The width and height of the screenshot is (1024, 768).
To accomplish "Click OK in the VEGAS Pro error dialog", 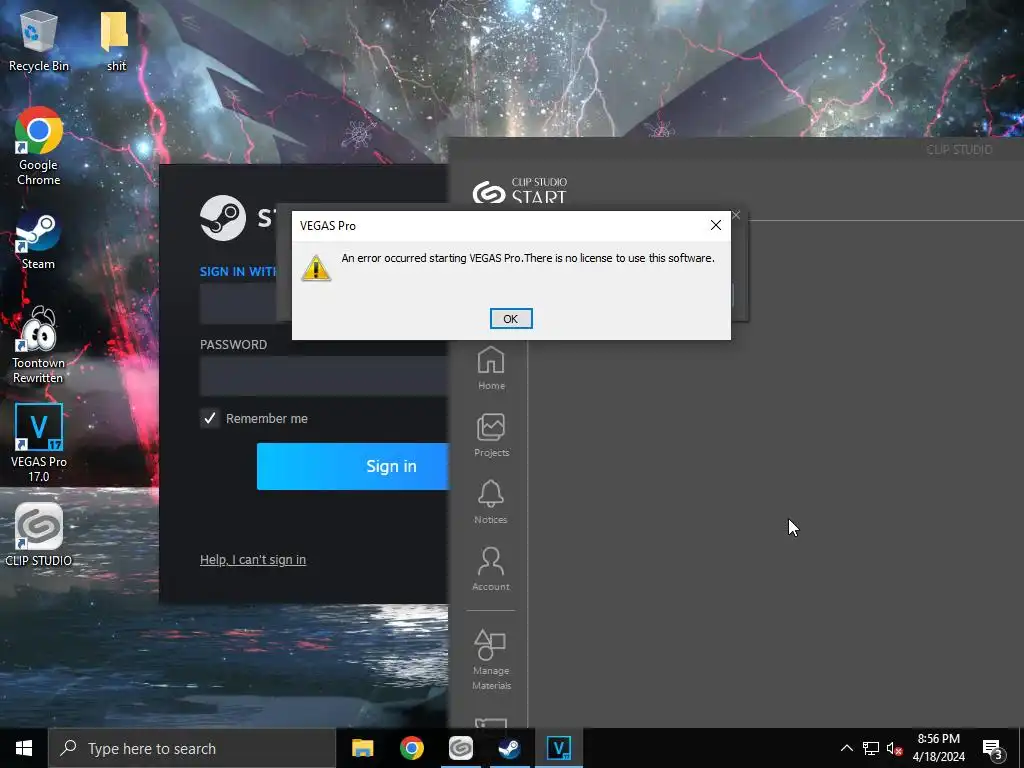I will tap(511, 319).
